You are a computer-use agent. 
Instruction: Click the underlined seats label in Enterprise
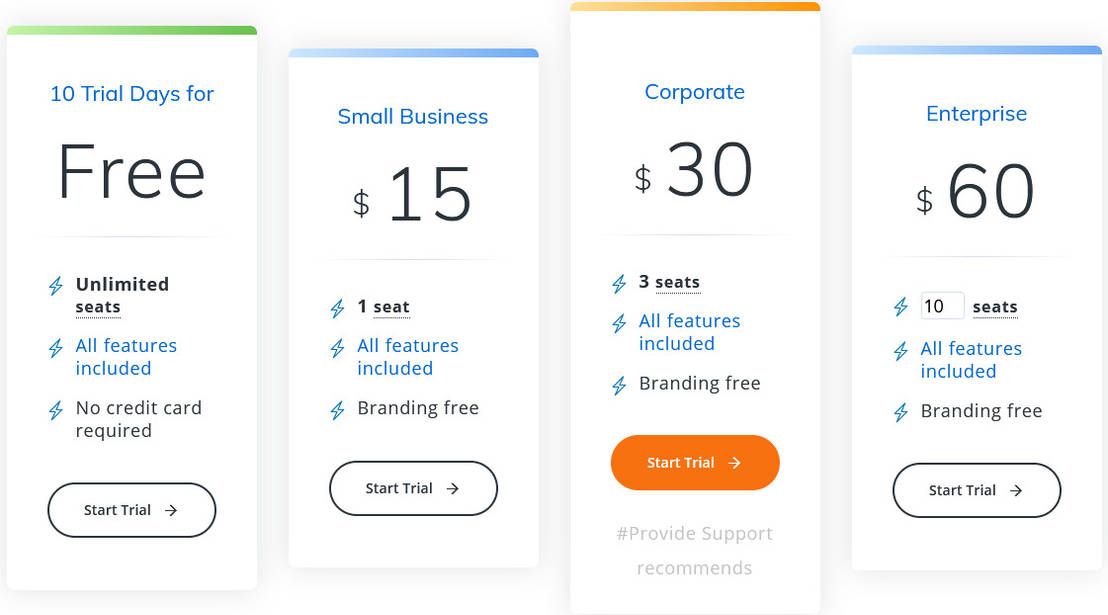995,307
